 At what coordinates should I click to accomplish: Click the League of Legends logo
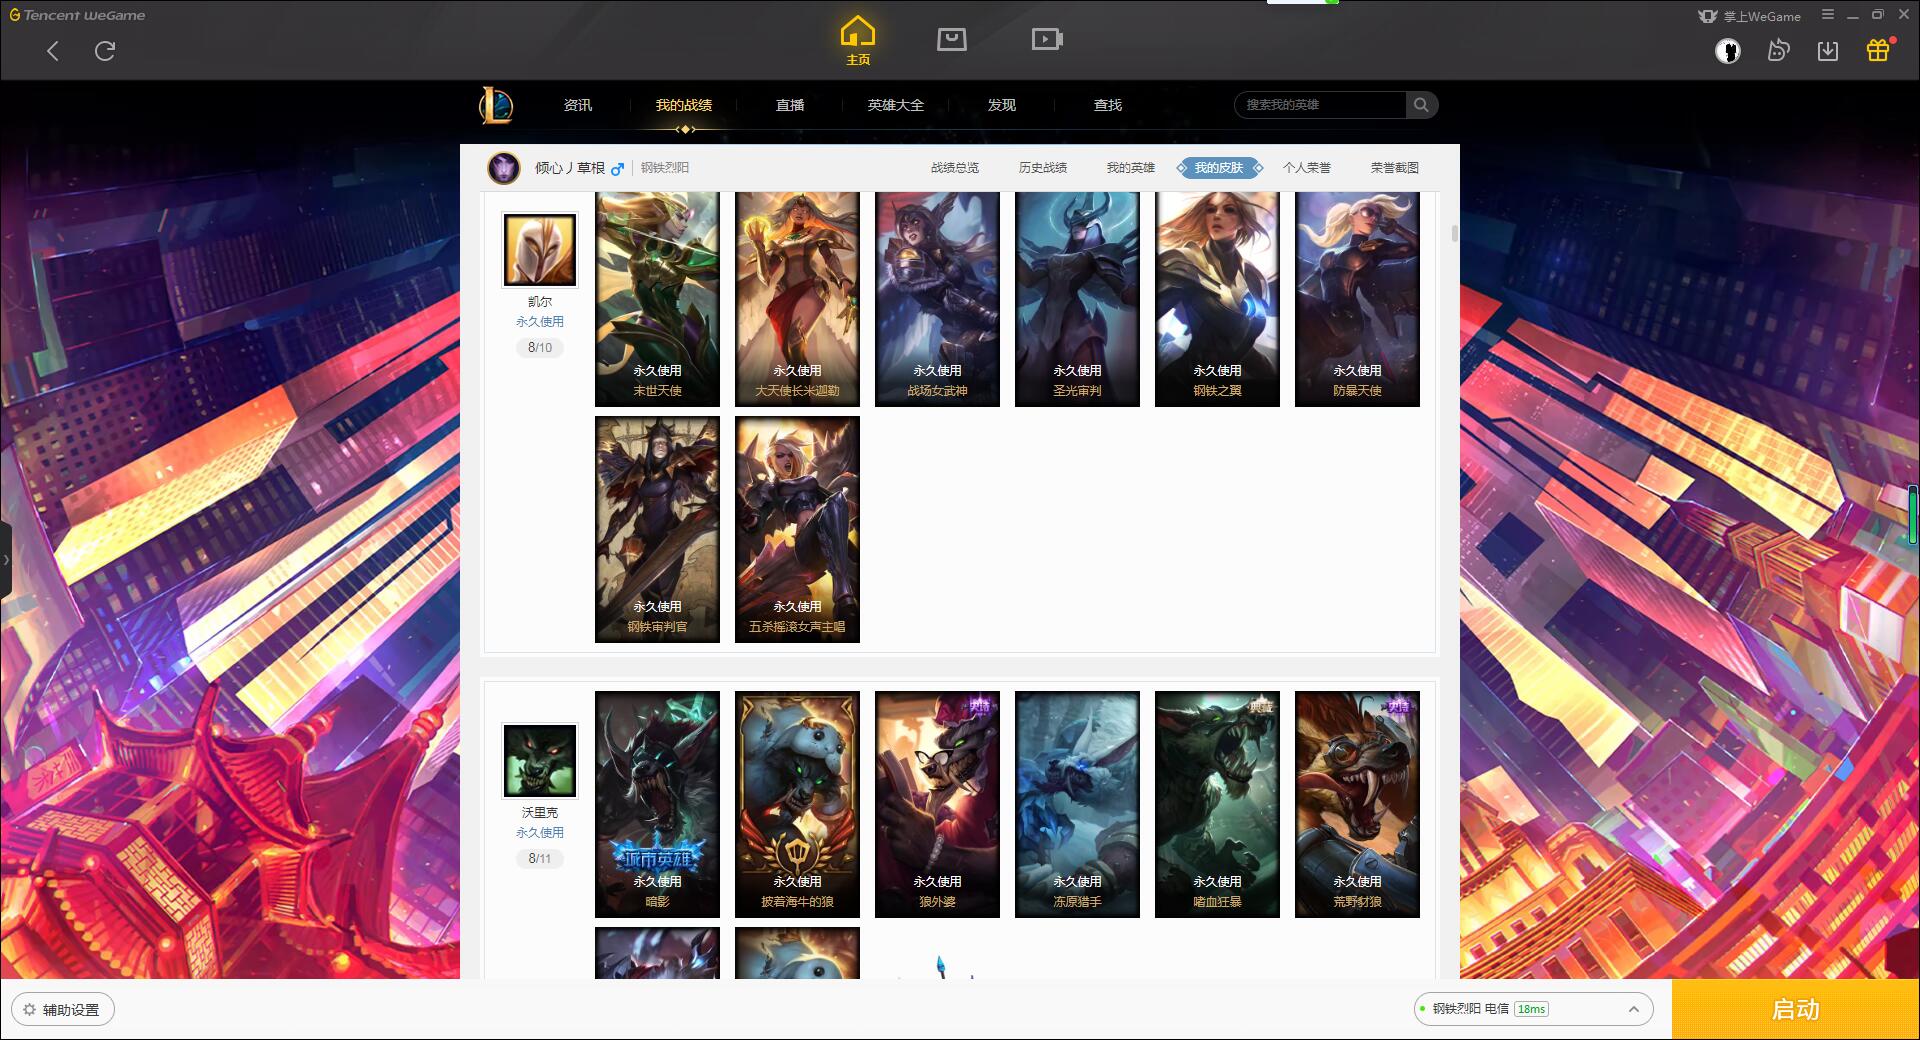(496, 105)
